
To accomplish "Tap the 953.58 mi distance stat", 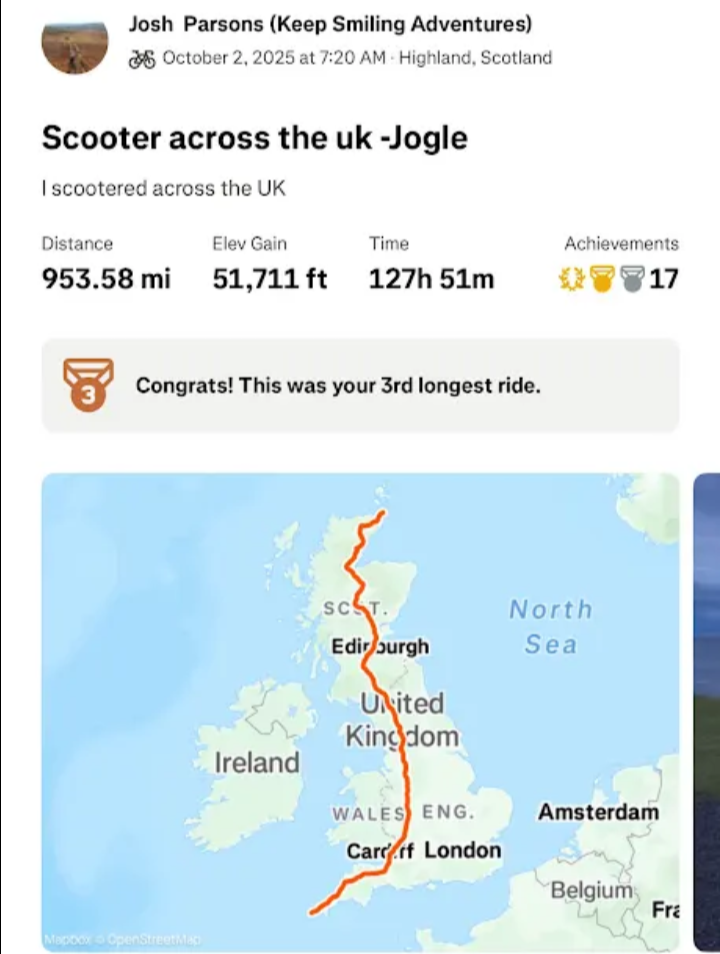I will (106, 278).
